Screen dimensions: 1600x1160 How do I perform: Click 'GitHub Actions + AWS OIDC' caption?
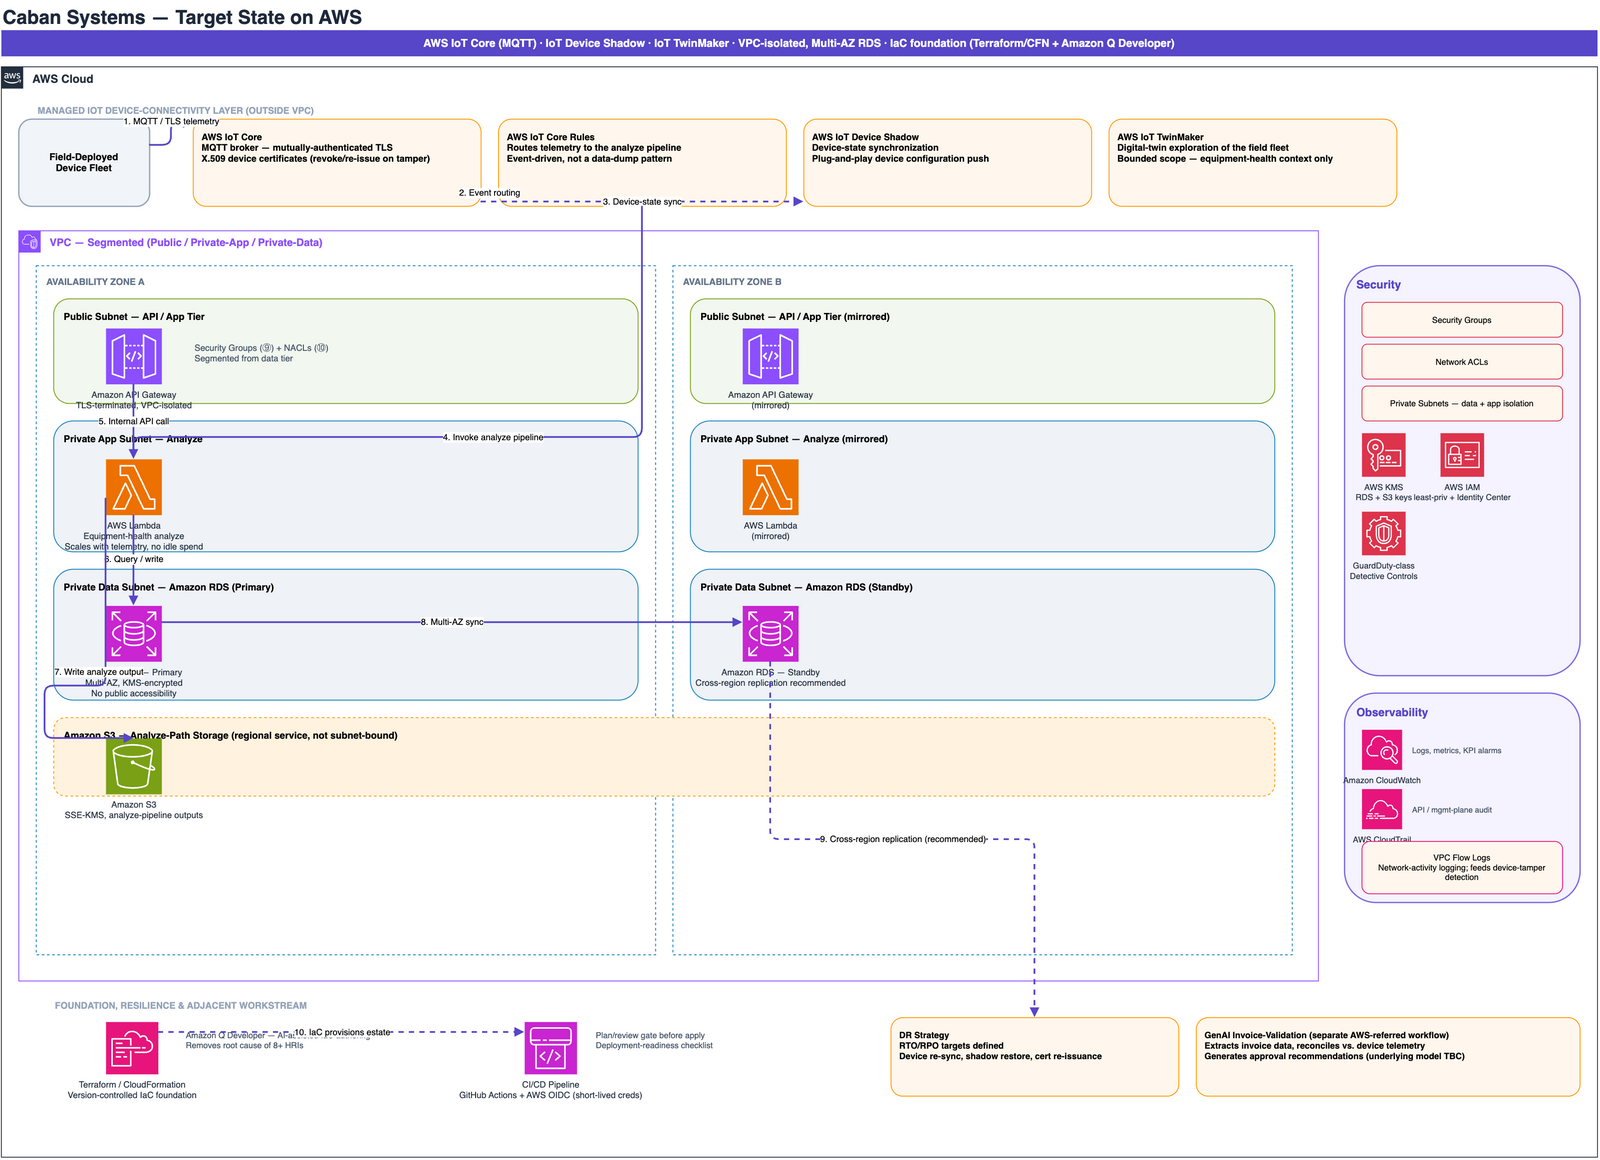click(551, 1095)
